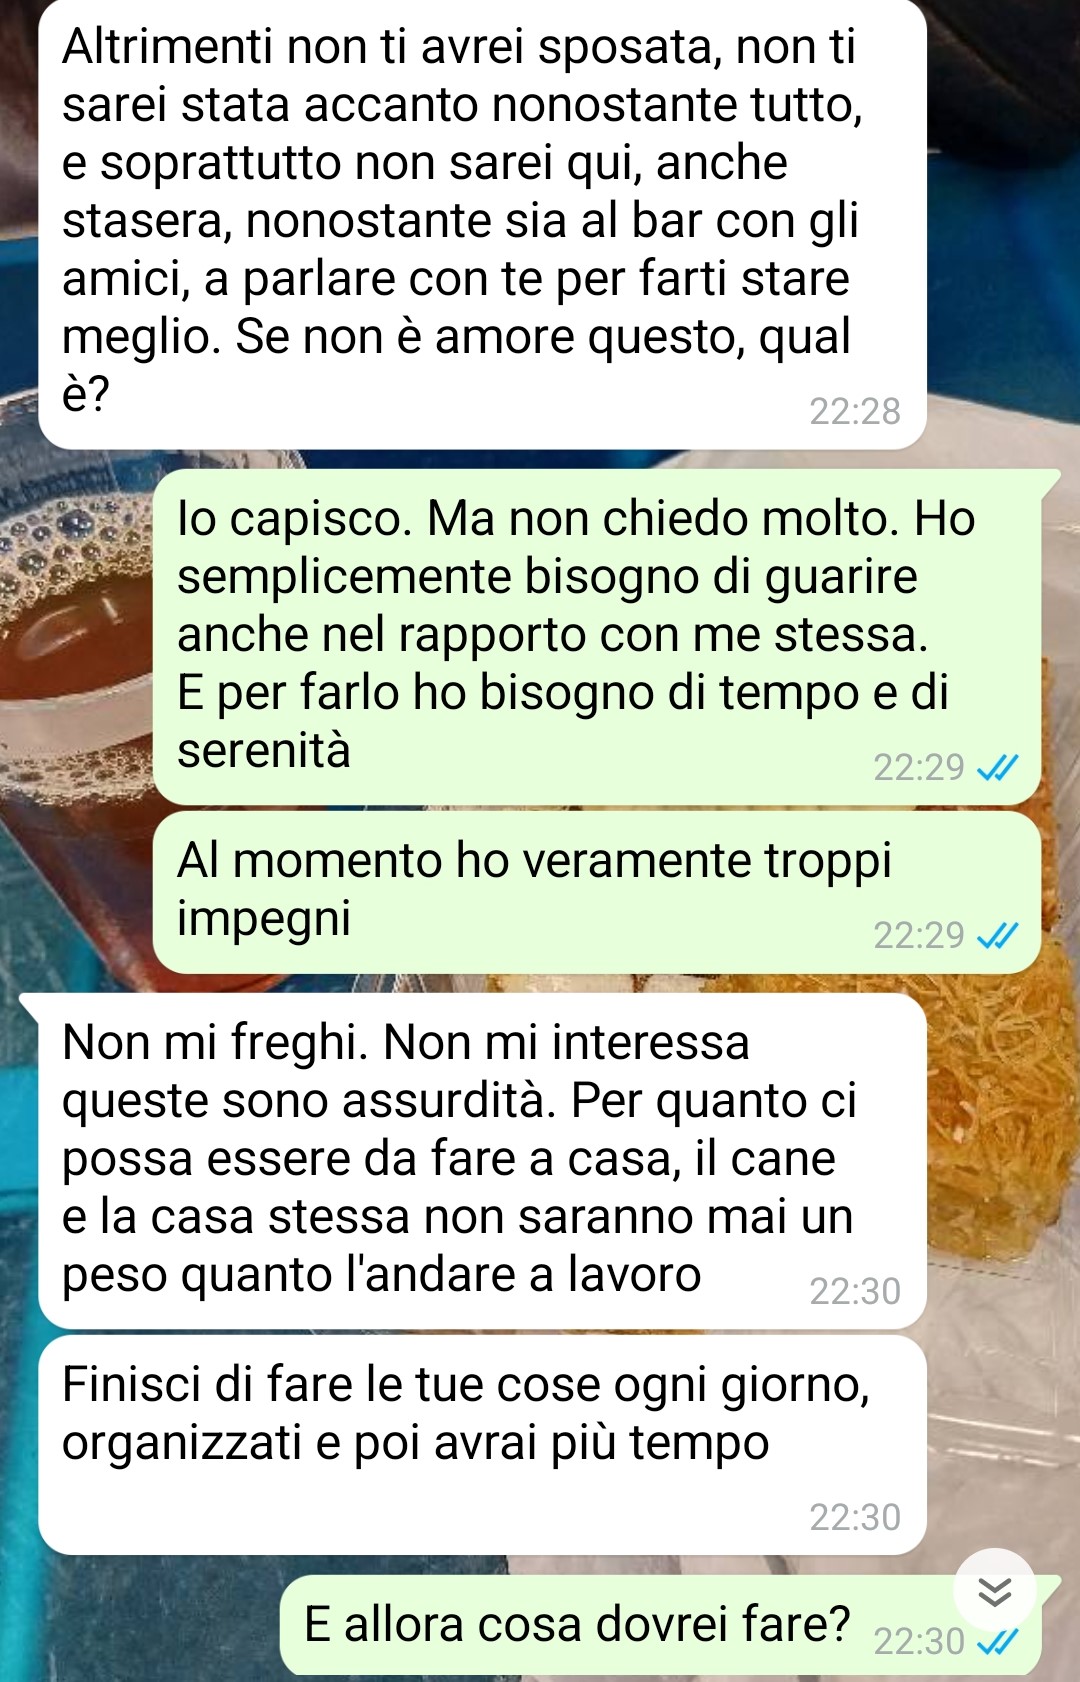The height and width of the screenshot is (1682, 1080).
Task: Tap the blue read ticks beside 'serenità' message
Action: pos(997,767)
